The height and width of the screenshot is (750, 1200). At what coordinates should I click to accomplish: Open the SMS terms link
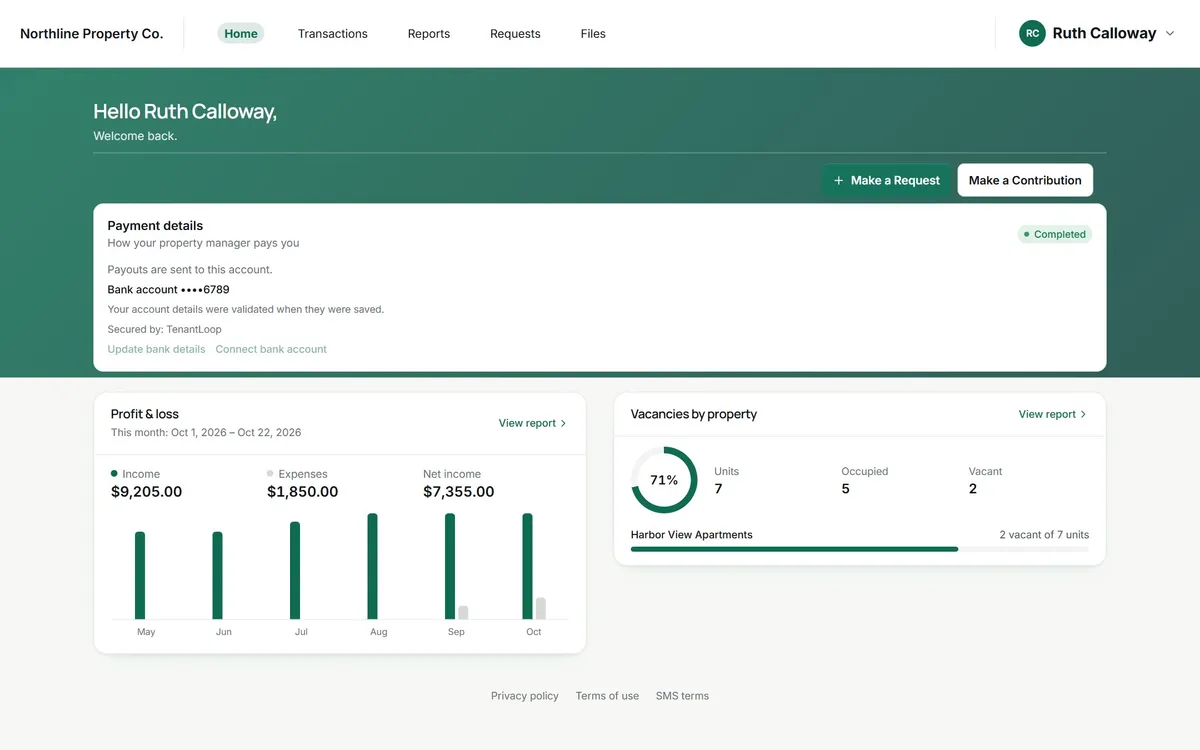click(682, 696)
